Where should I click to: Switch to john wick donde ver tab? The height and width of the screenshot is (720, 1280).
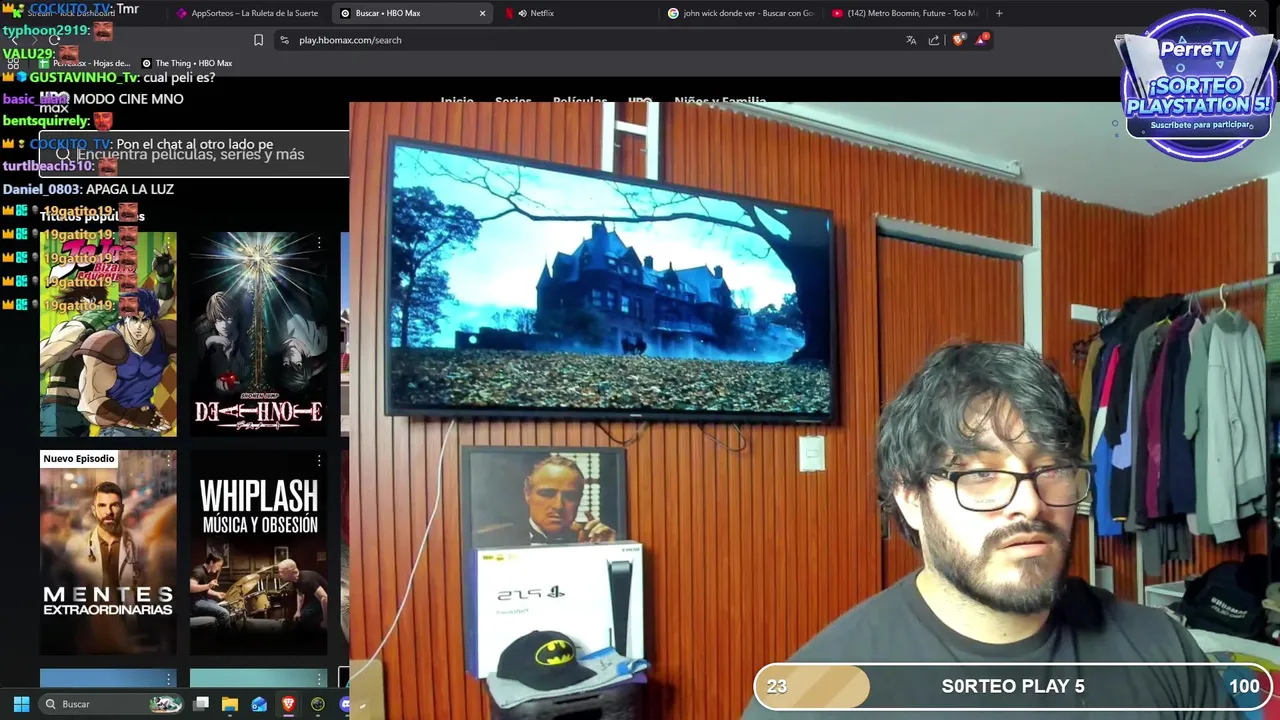[x=742, y=13]
